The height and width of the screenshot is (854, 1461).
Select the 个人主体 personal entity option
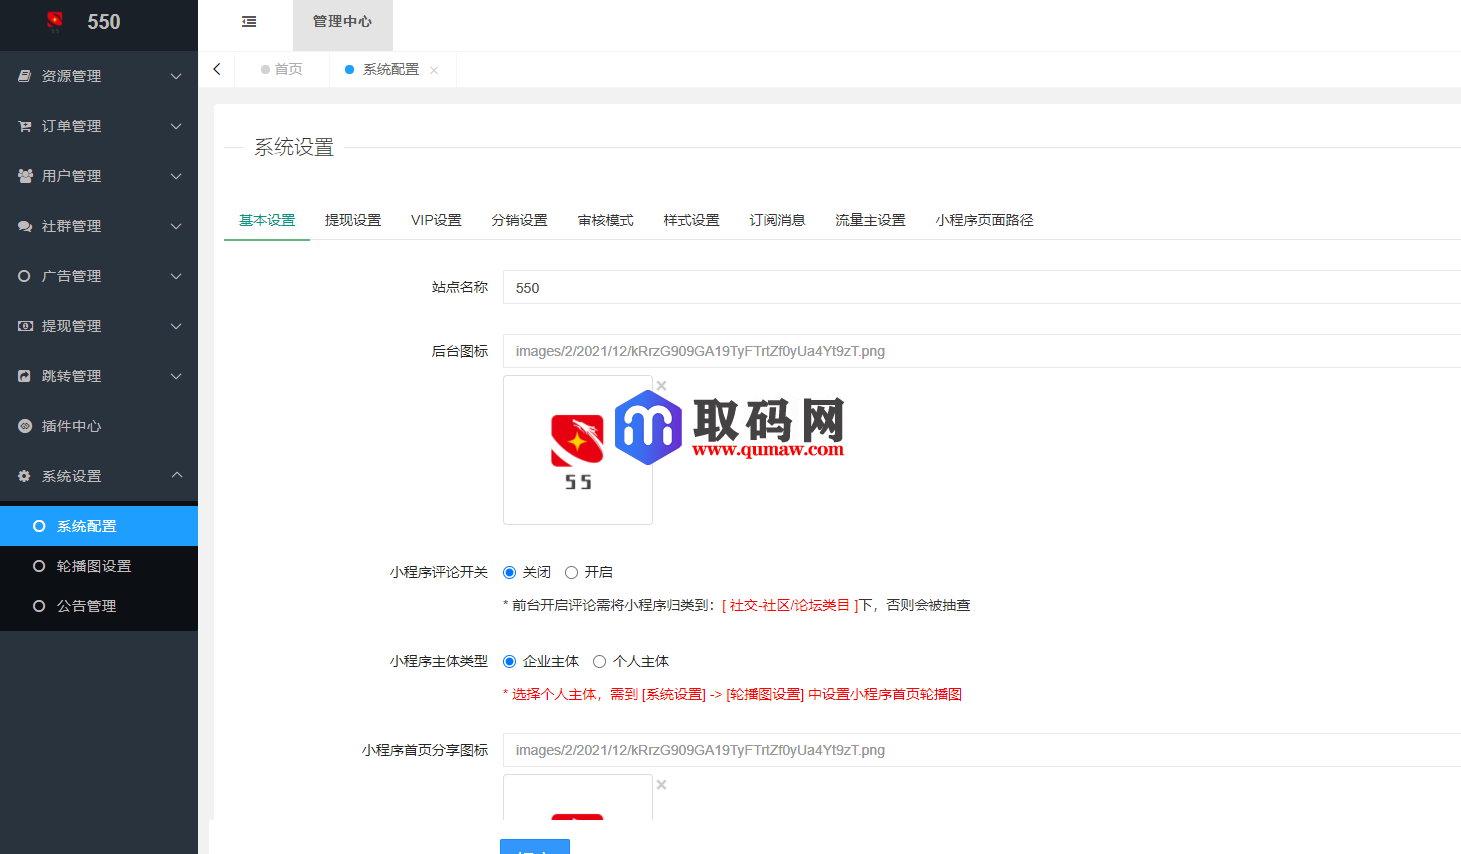tap(599, 661)
